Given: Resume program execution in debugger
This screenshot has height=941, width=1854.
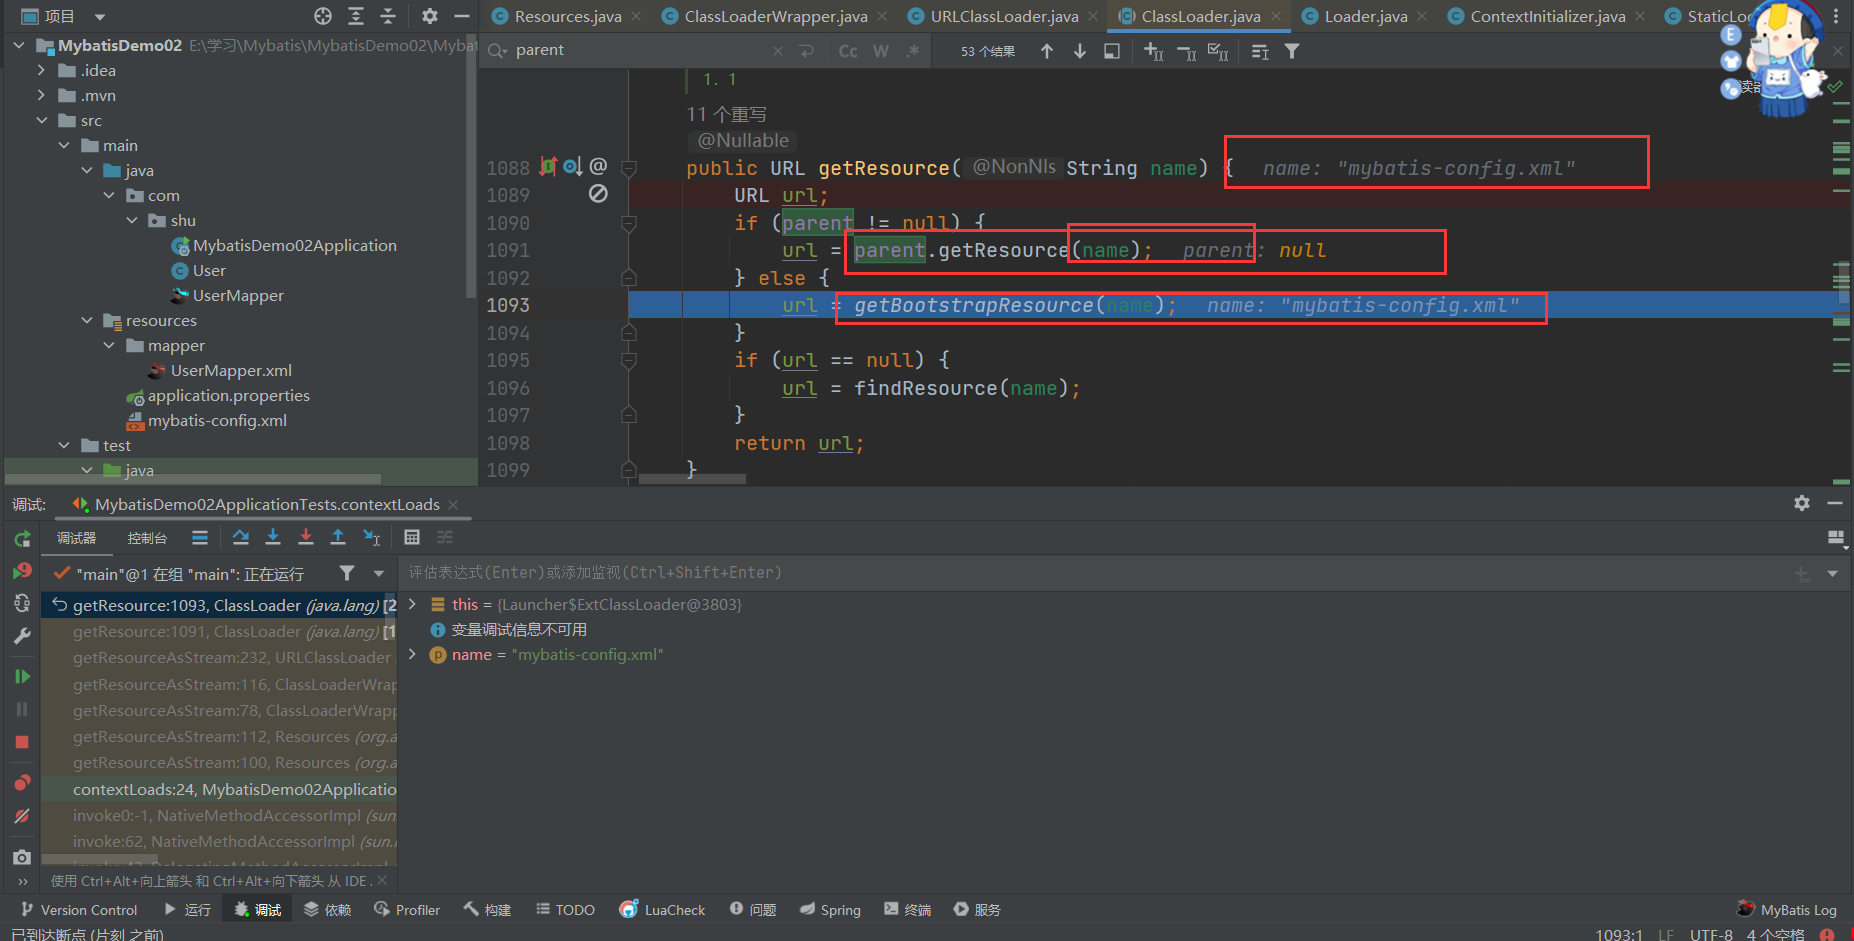Looking at the screenshot, I should [22, 677].
